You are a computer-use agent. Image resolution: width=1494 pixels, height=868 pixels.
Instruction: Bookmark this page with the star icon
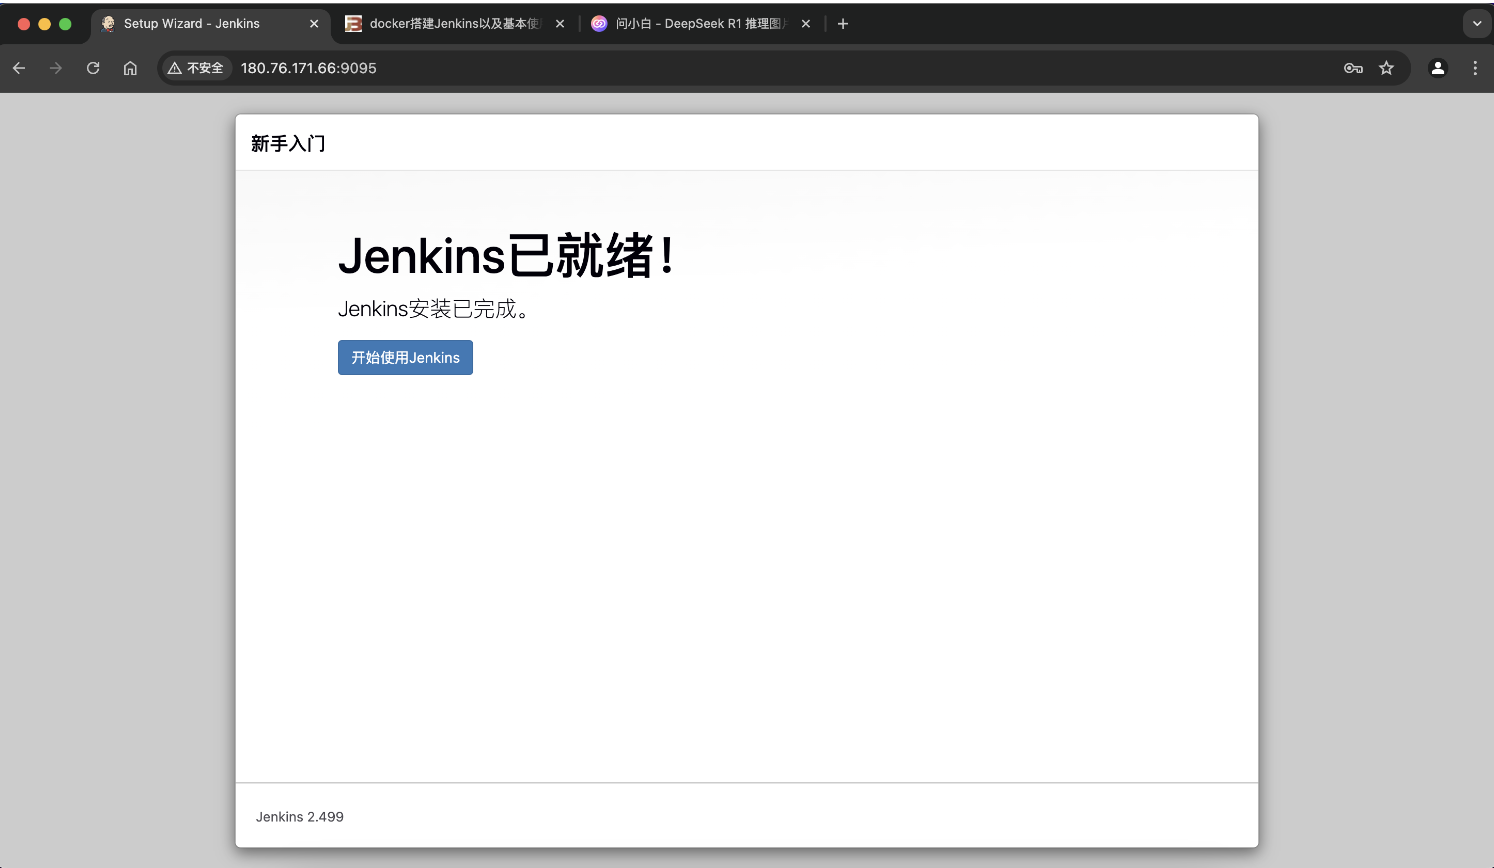tap(1386, 68)
